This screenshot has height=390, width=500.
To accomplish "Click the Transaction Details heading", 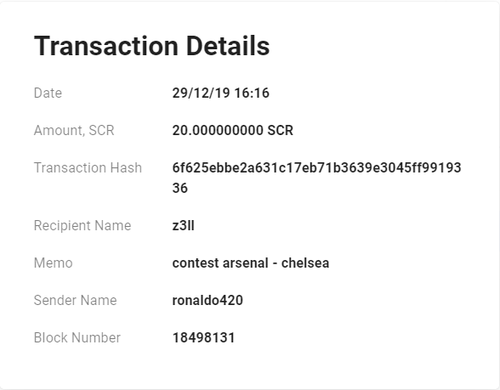I will coord(152,46).
